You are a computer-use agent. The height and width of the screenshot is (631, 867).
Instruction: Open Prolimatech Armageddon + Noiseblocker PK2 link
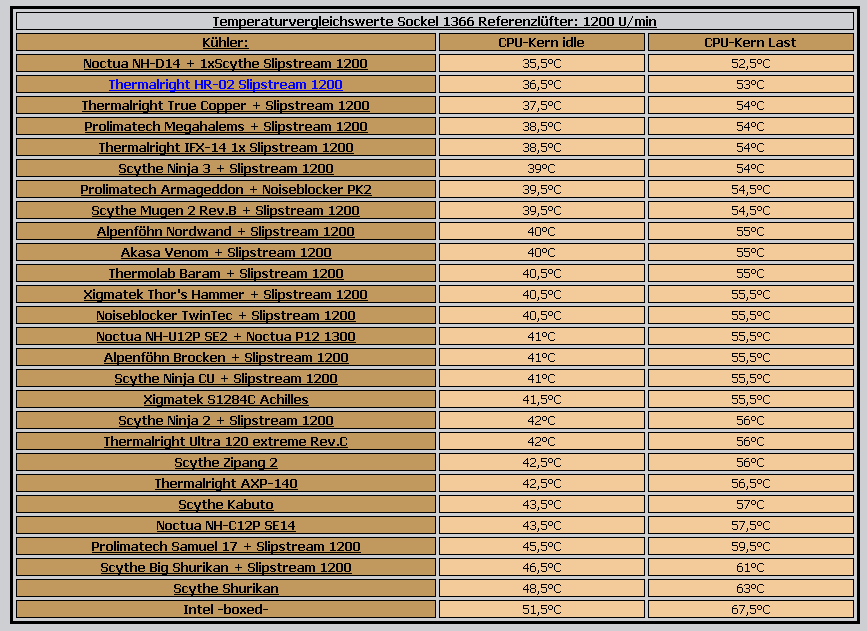point(225,189)
